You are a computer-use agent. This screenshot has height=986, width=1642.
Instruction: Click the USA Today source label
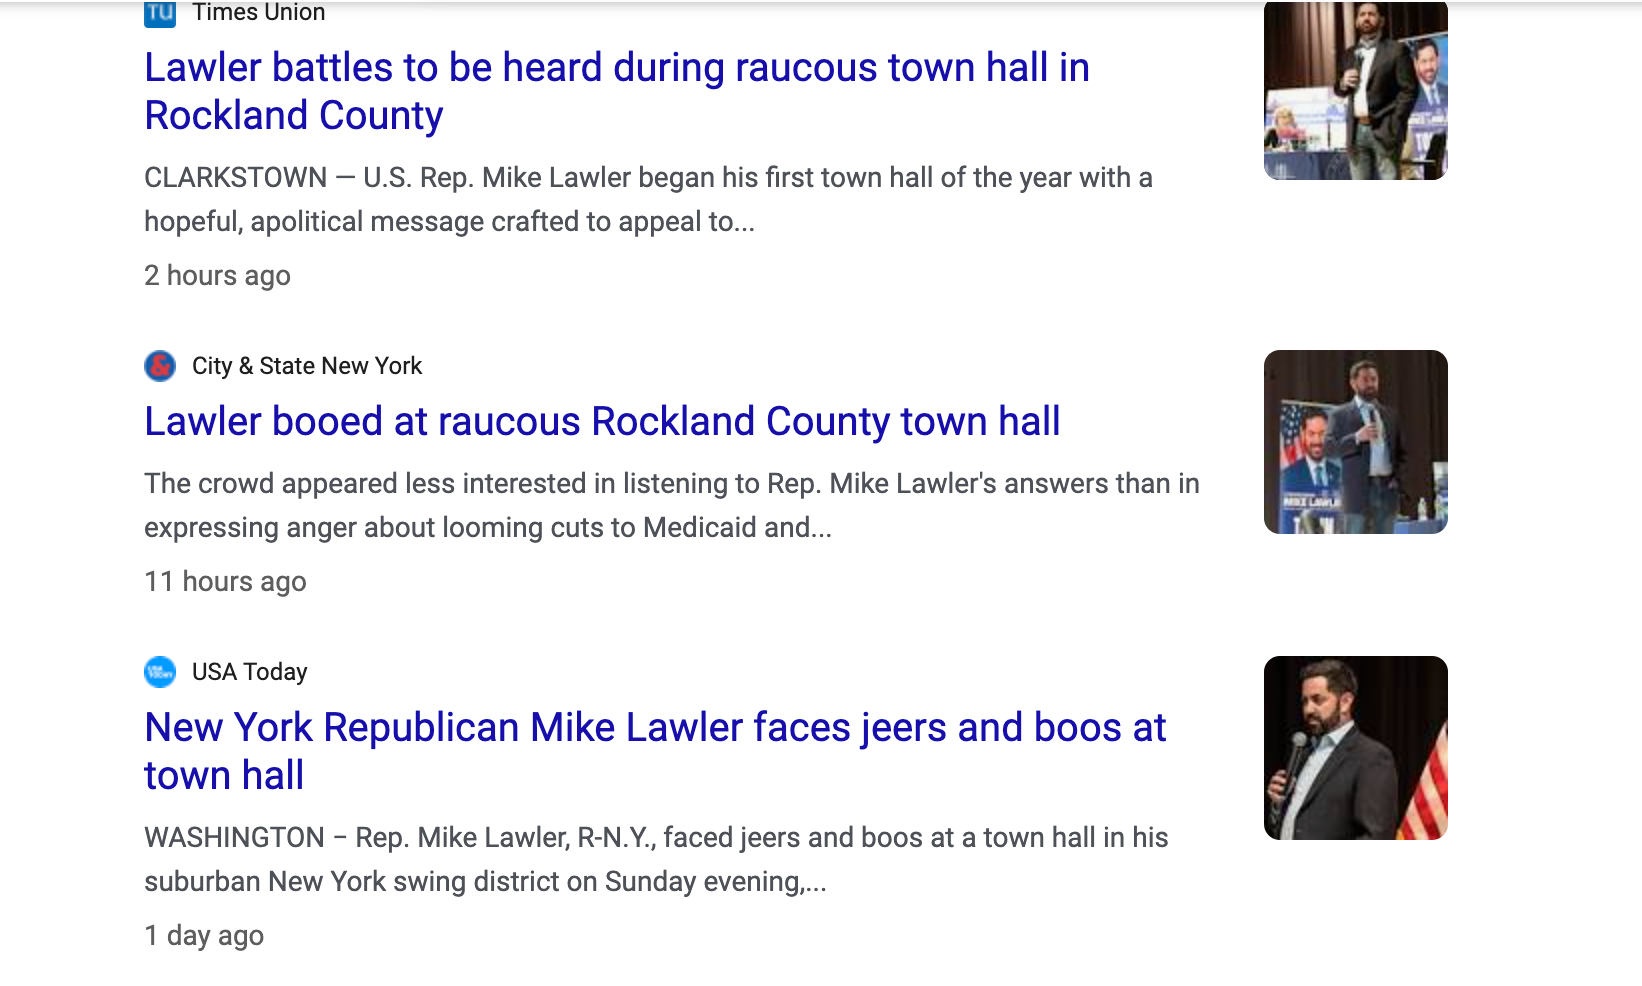pos(249,672)
